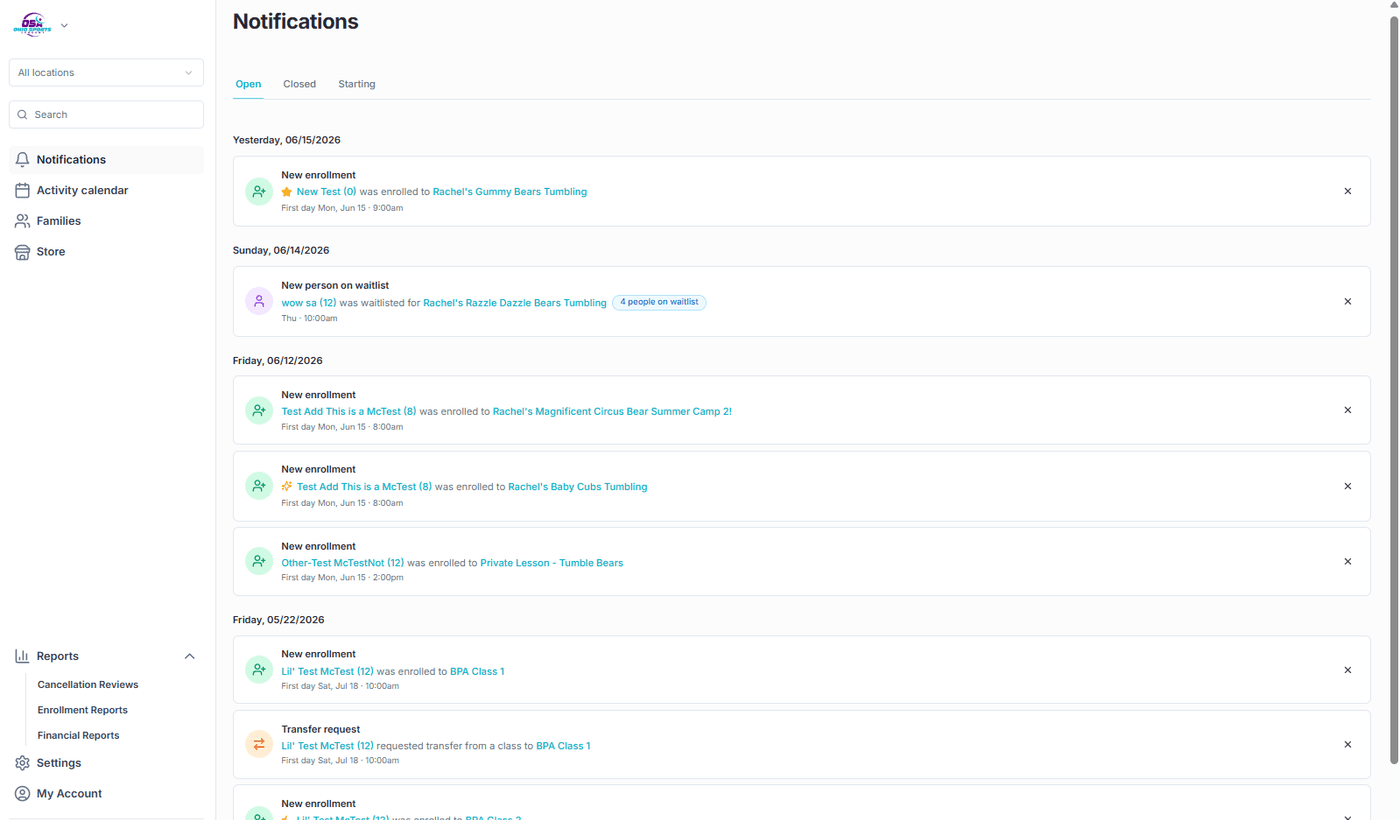Dismiss the Lil' Test McTest transfer request

1347,744
